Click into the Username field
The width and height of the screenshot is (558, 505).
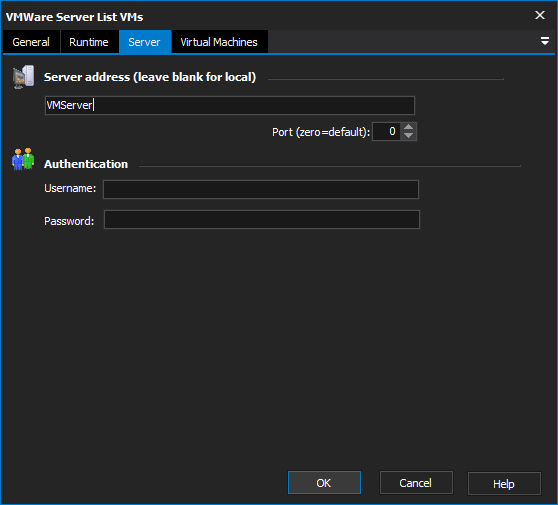coord(261,189)
